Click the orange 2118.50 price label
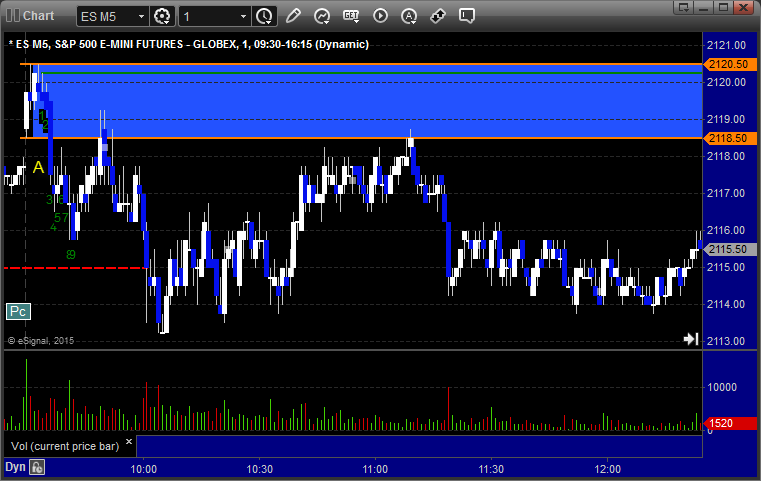Image resolution: width=761 pixels, height=481 pixels. point(729,138)
